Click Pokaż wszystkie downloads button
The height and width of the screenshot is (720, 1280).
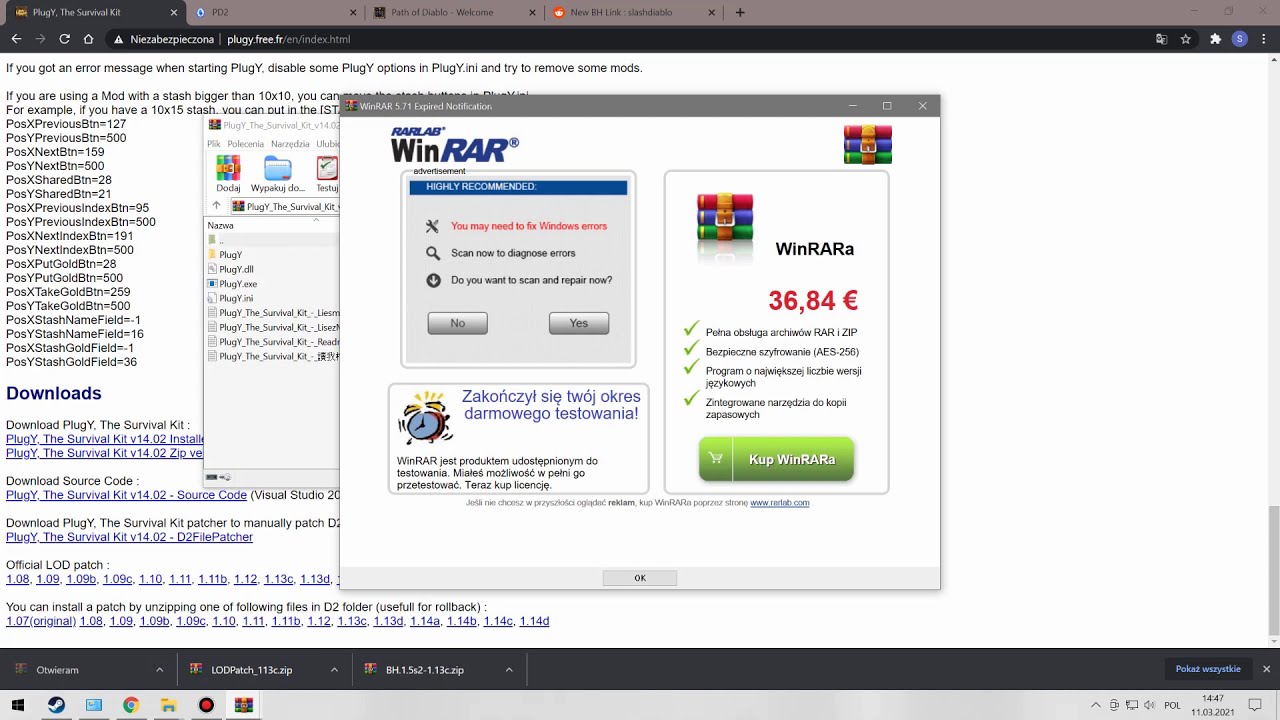[1208, 669]
